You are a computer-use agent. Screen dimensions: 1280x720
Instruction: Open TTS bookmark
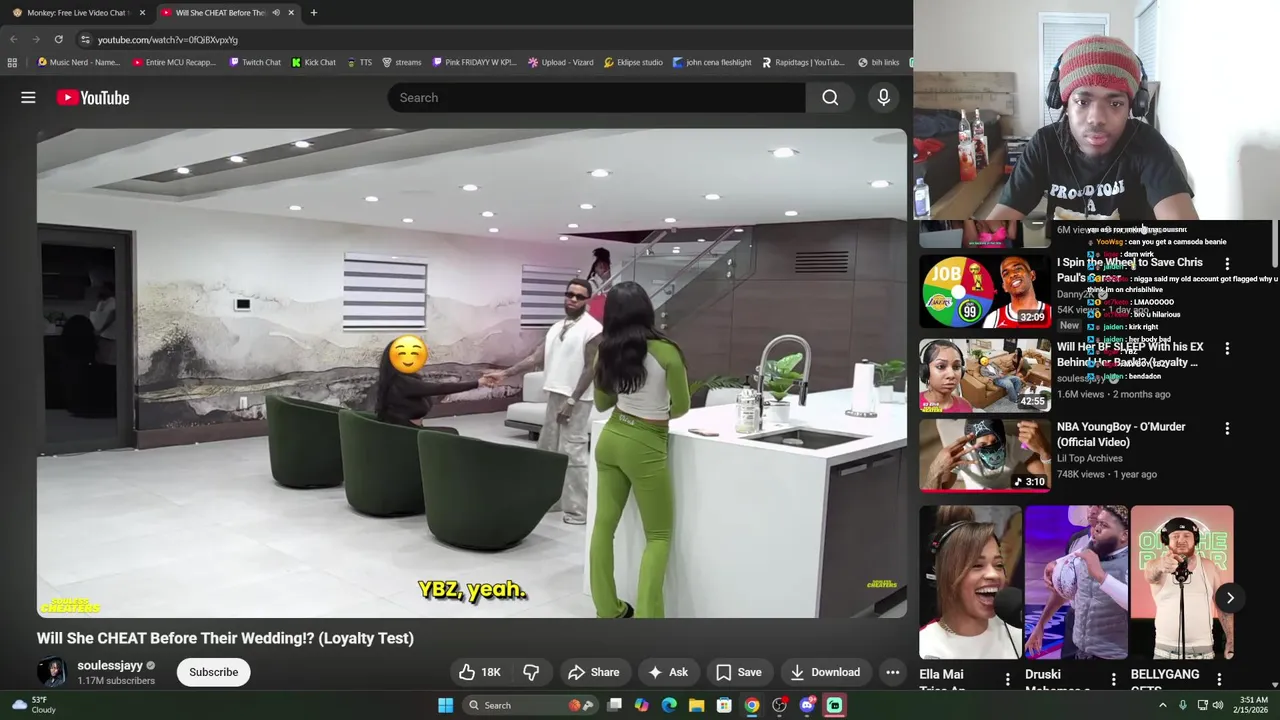coord(359,62)
